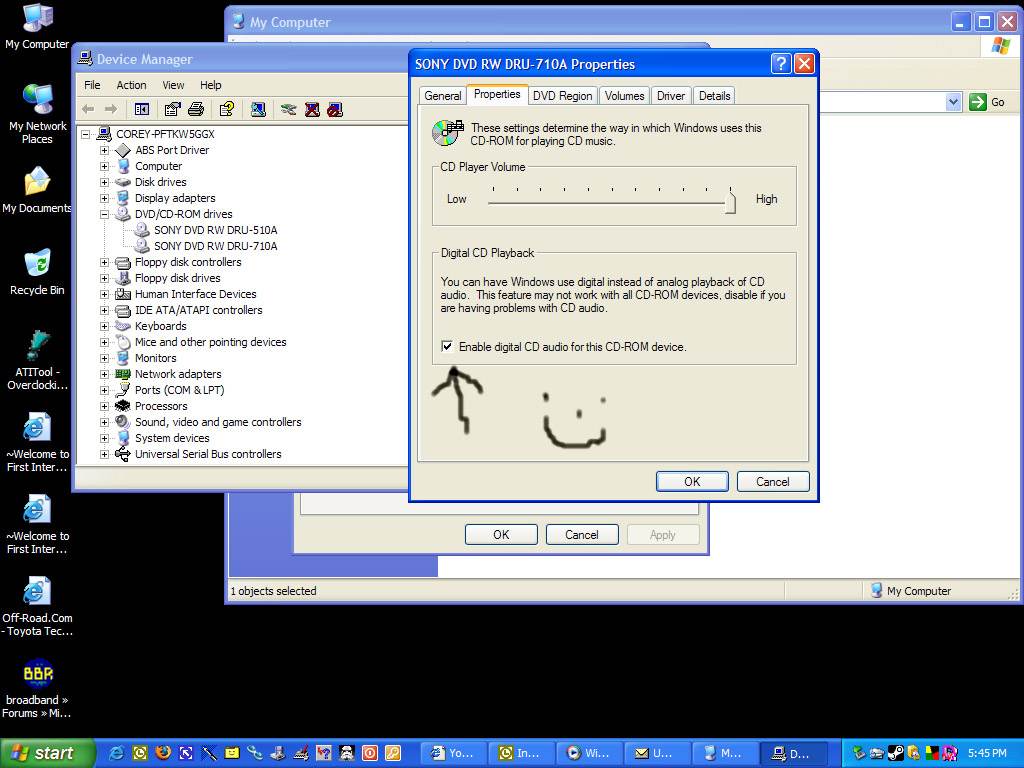Click the Help toolbar icon in Device Manager
The image size is (1024, 768).
pyautogui.click(x=227, y=109)
